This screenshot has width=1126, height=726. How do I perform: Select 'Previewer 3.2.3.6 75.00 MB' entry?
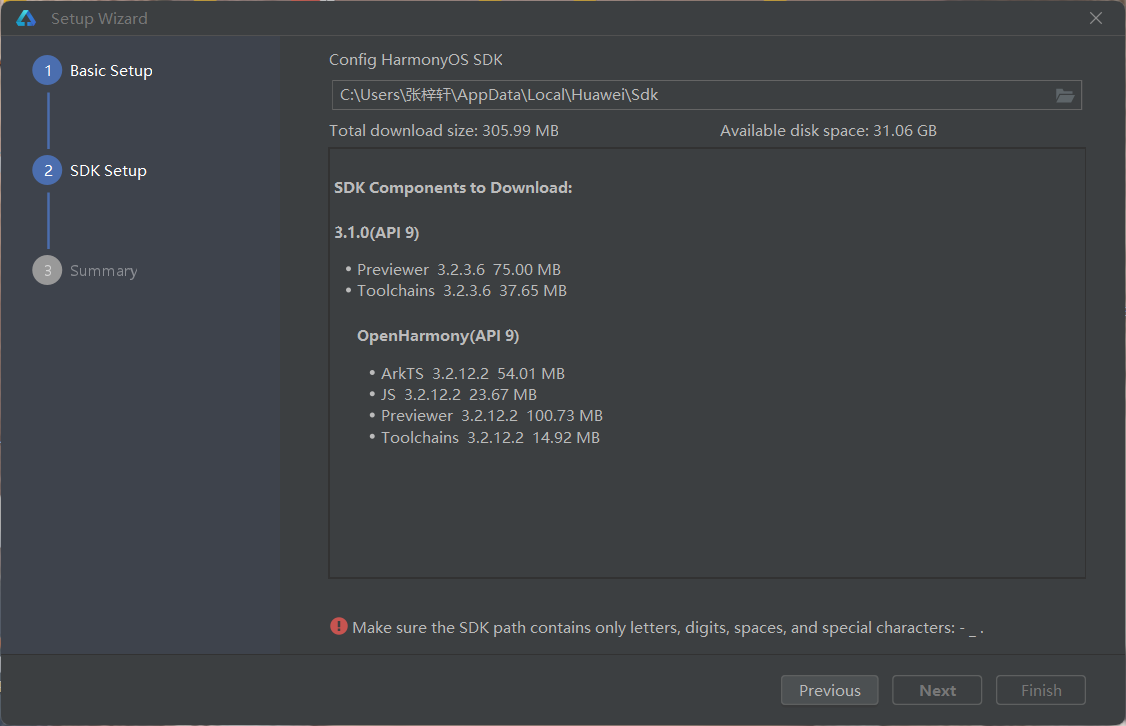coord(459,269)
